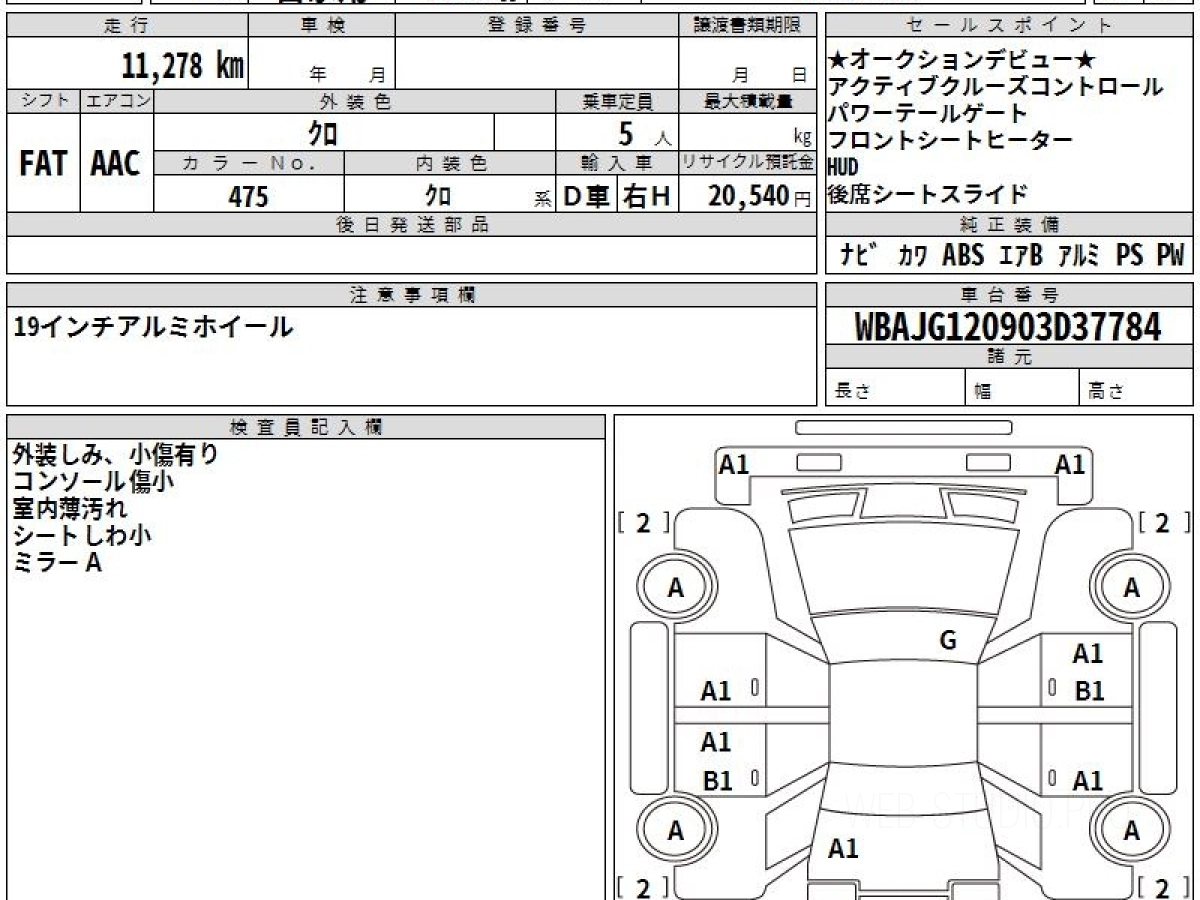1200x900 pixels.
Task: Click the seating capacity value 5 人
Action: pyautogui.click(x=644, y=133)
